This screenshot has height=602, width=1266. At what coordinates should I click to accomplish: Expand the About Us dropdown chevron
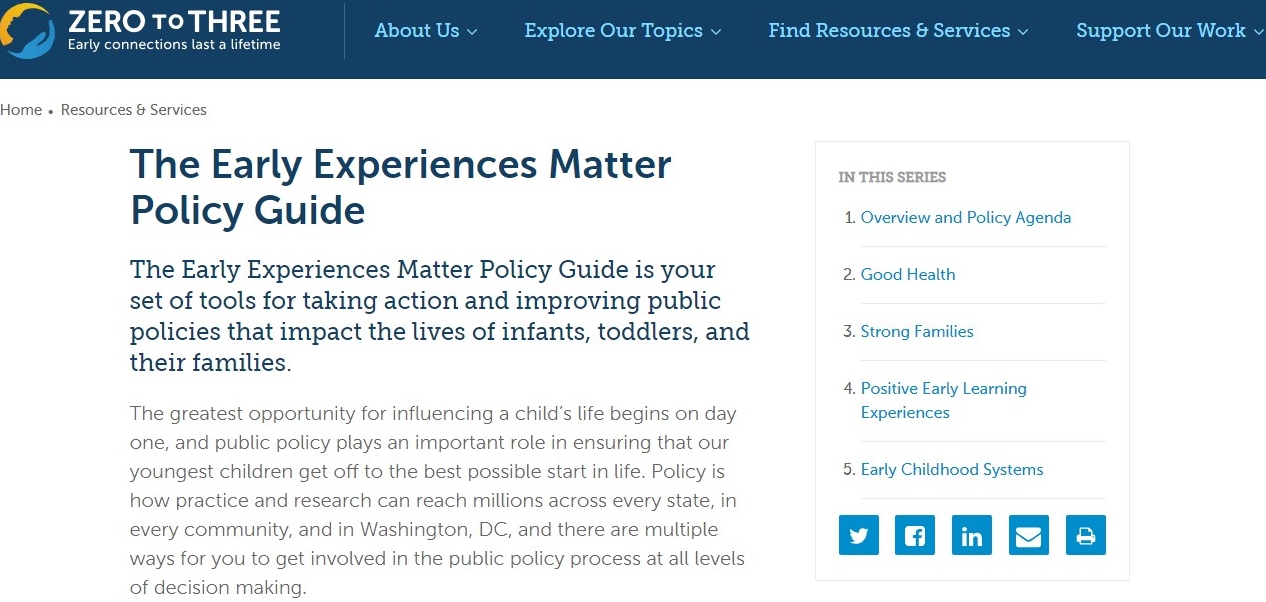[x=472, y=32]
